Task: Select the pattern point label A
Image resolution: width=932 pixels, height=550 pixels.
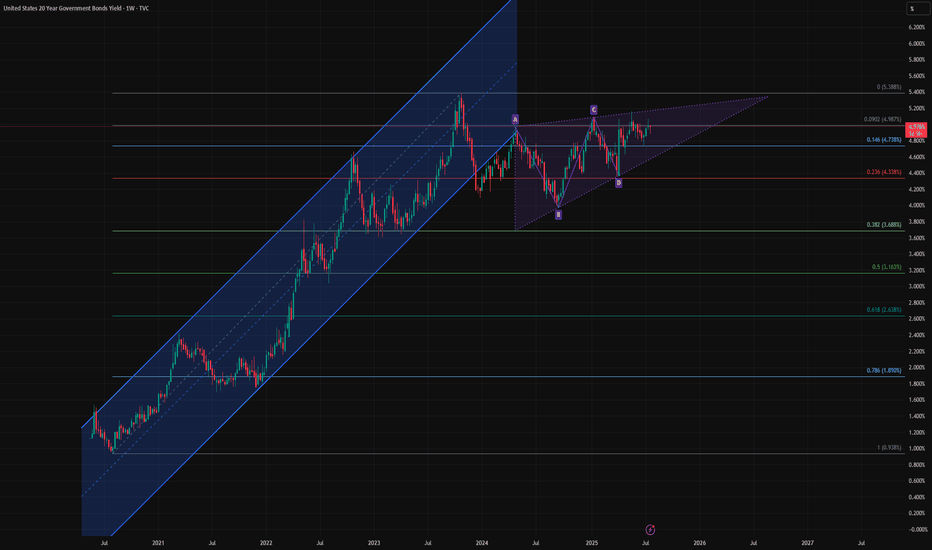Action: click(515, 120)
